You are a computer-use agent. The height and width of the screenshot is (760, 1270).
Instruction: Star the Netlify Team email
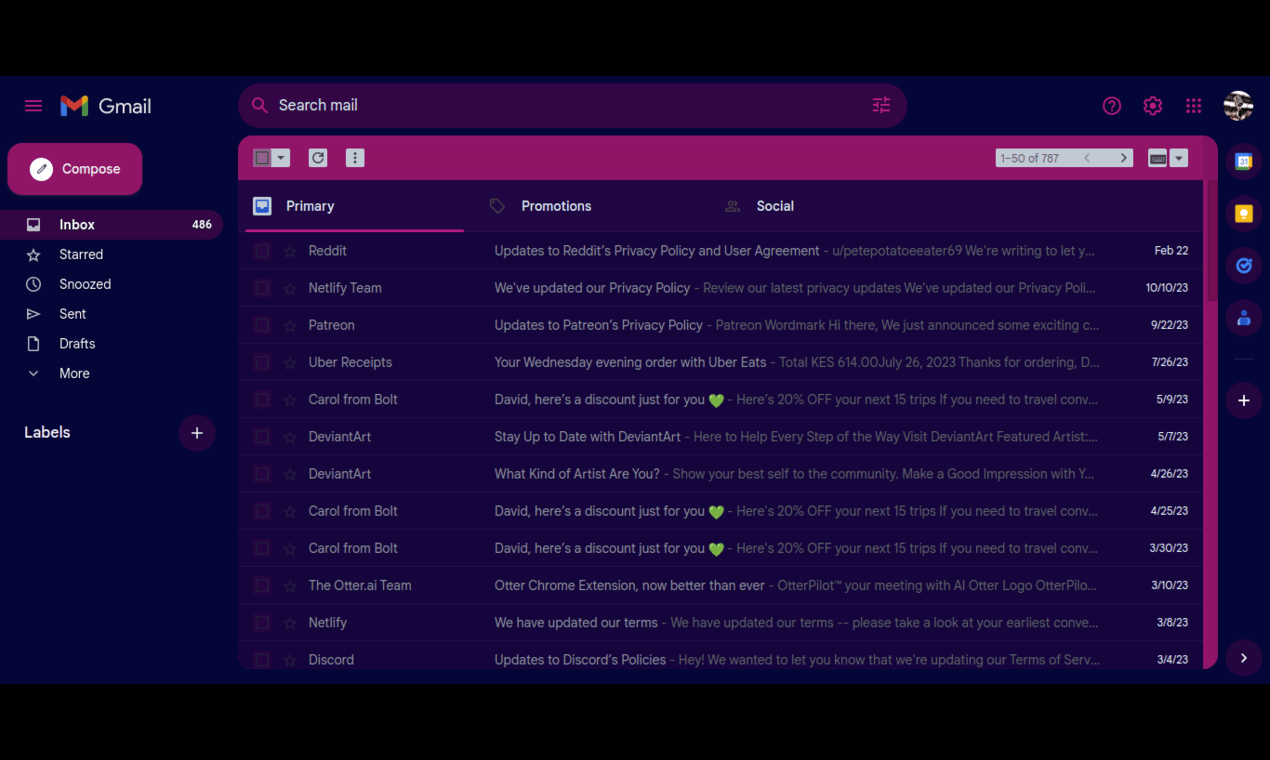[290, 288]
